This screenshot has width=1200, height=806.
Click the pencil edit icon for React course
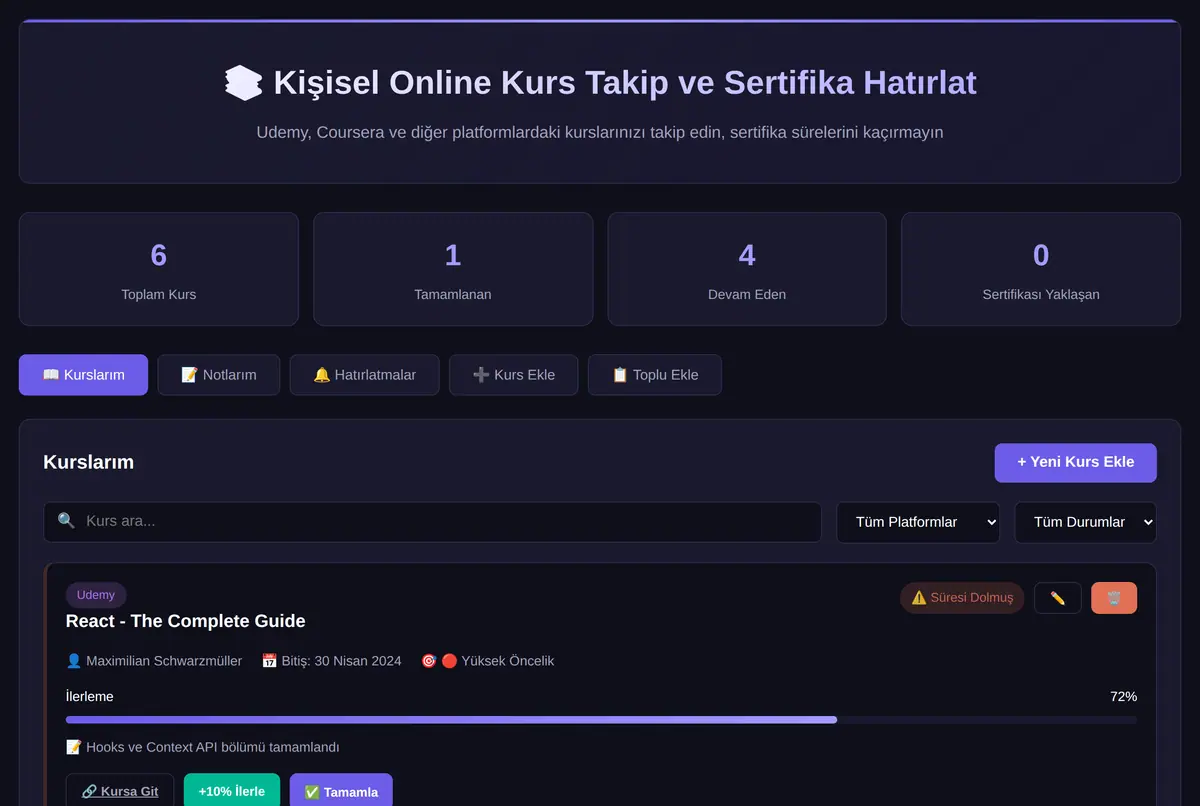coord(1057,598)
